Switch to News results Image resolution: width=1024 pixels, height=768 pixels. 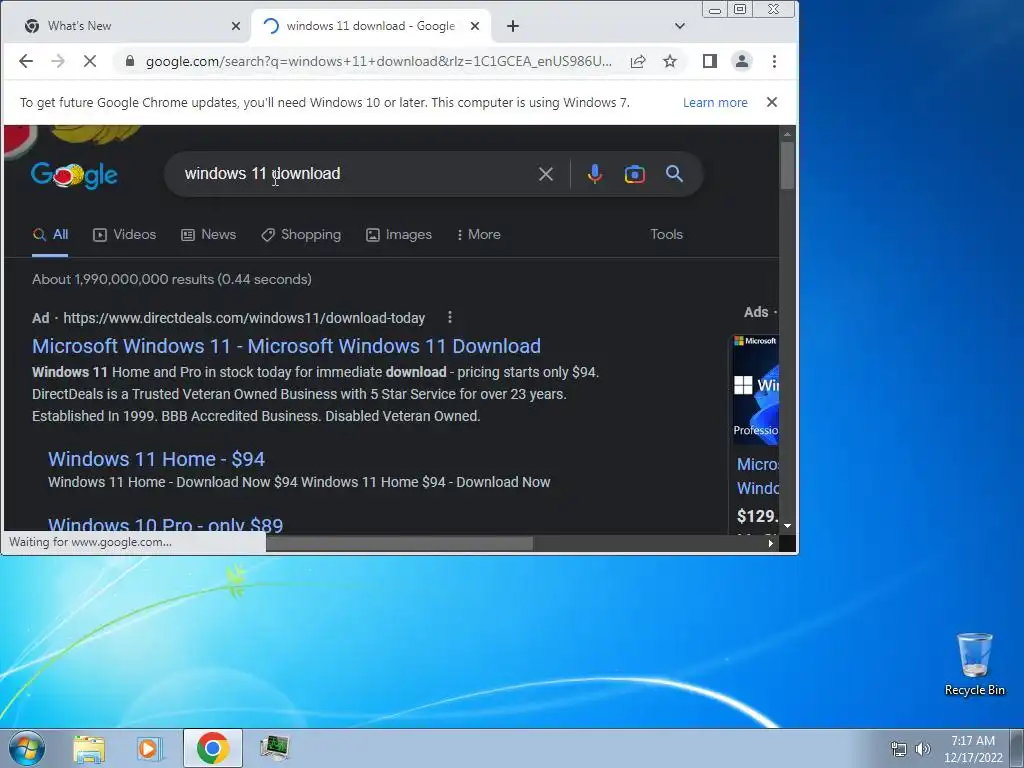(208, 234)
